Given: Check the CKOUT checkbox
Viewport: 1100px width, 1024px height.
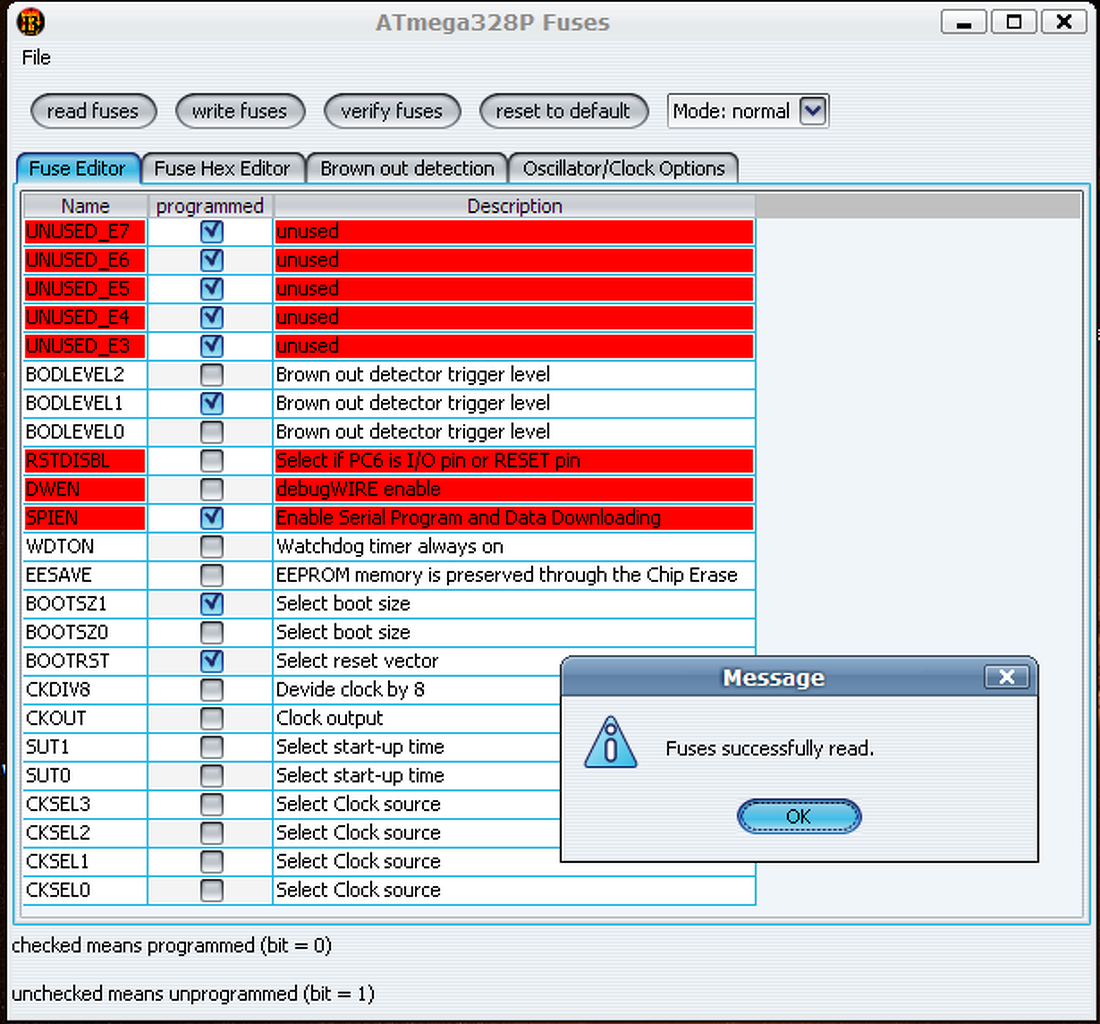Looking at the screenshot, I should 211,718.
